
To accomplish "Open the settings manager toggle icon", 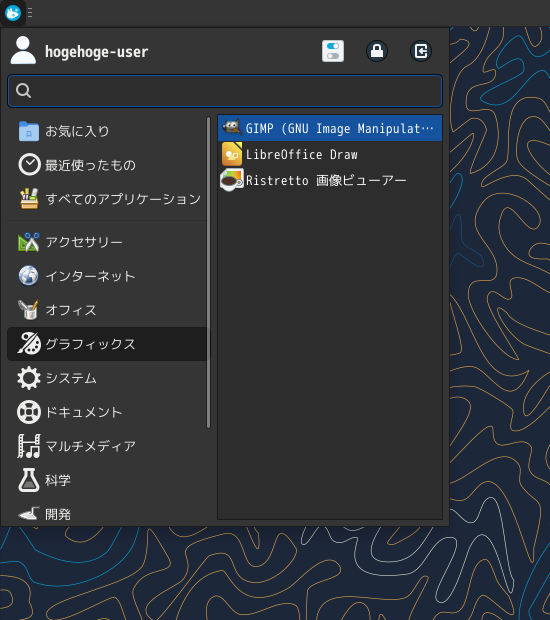I will [333, 51].
